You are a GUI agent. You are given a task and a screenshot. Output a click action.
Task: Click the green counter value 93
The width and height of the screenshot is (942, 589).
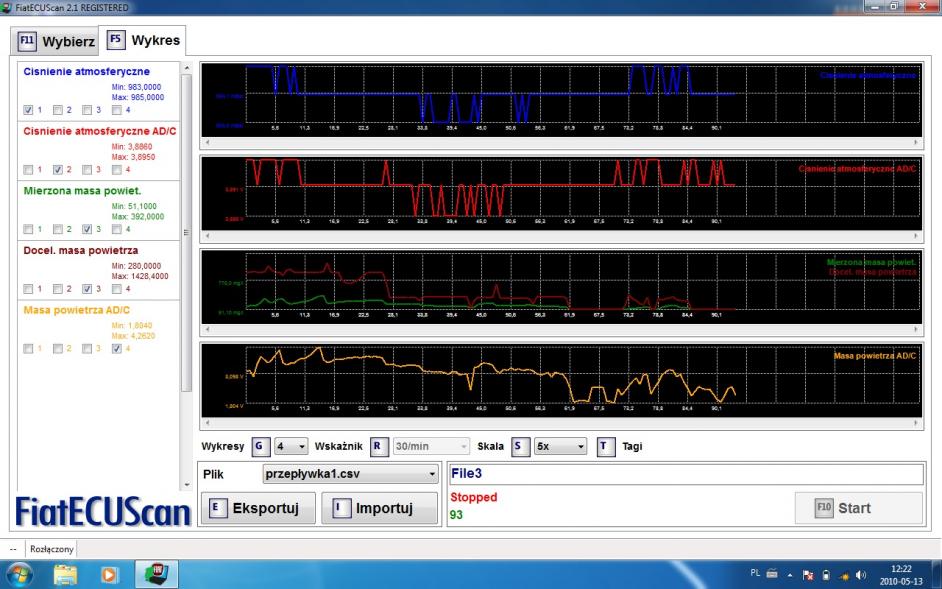456,515
